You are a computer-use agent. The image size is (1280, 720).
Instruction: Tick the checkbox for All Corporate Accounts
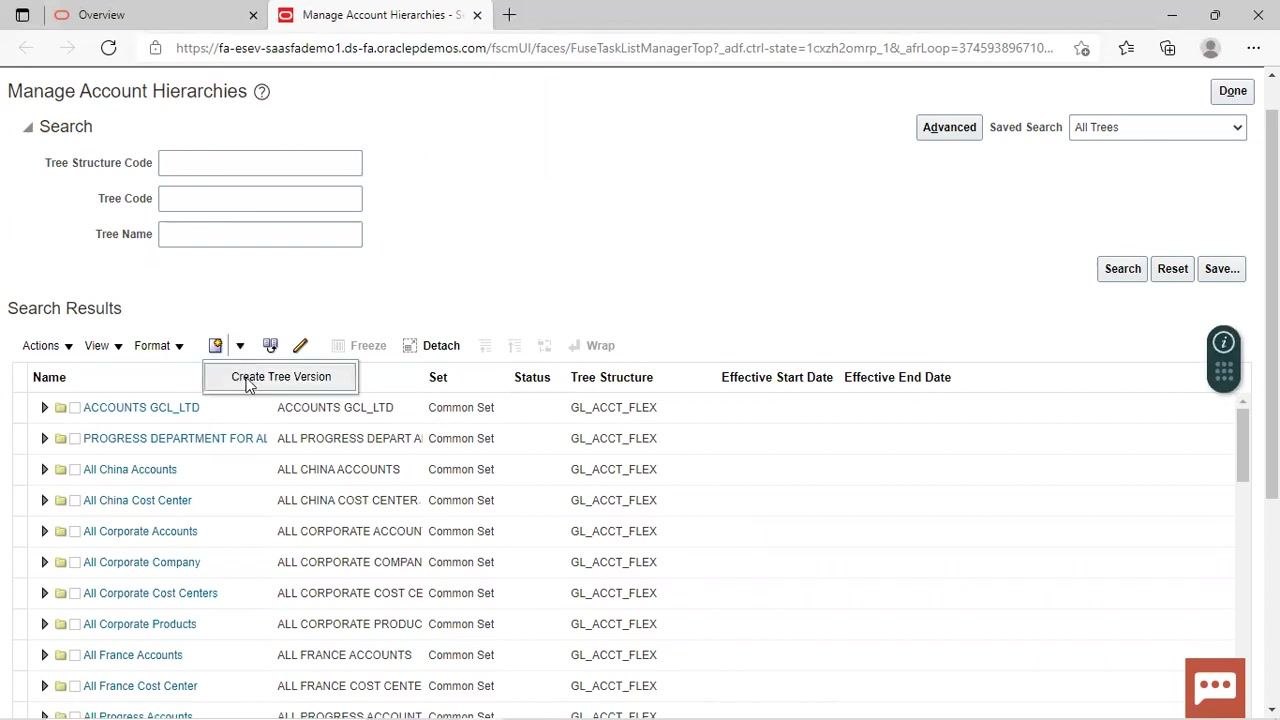(x=75, y=532)
